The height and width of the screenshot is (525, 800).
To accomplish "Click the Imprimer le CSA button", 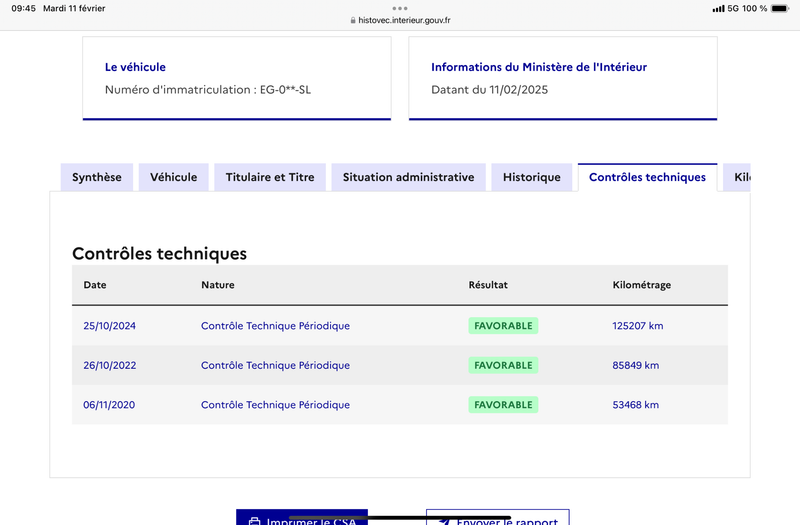I will click(302, 517).
